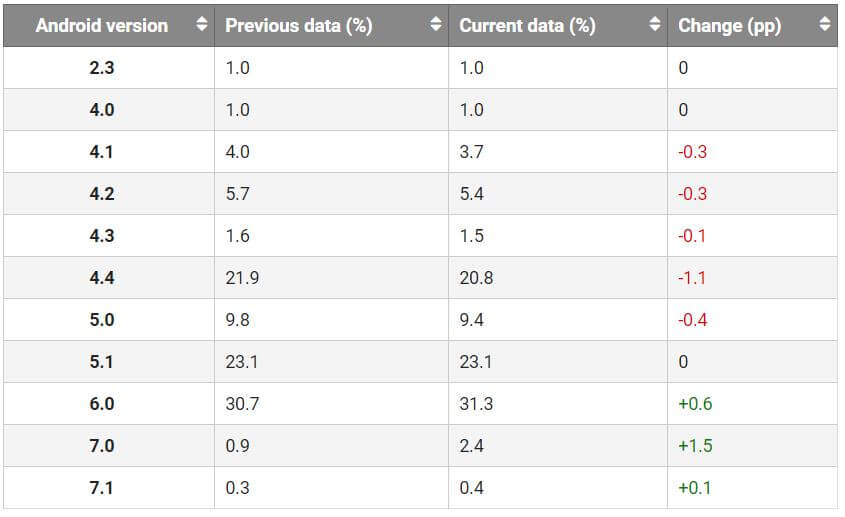Select the 'Previous data (%)' header label
Viewport: 845px width, 517px height.
click(299, 26)
